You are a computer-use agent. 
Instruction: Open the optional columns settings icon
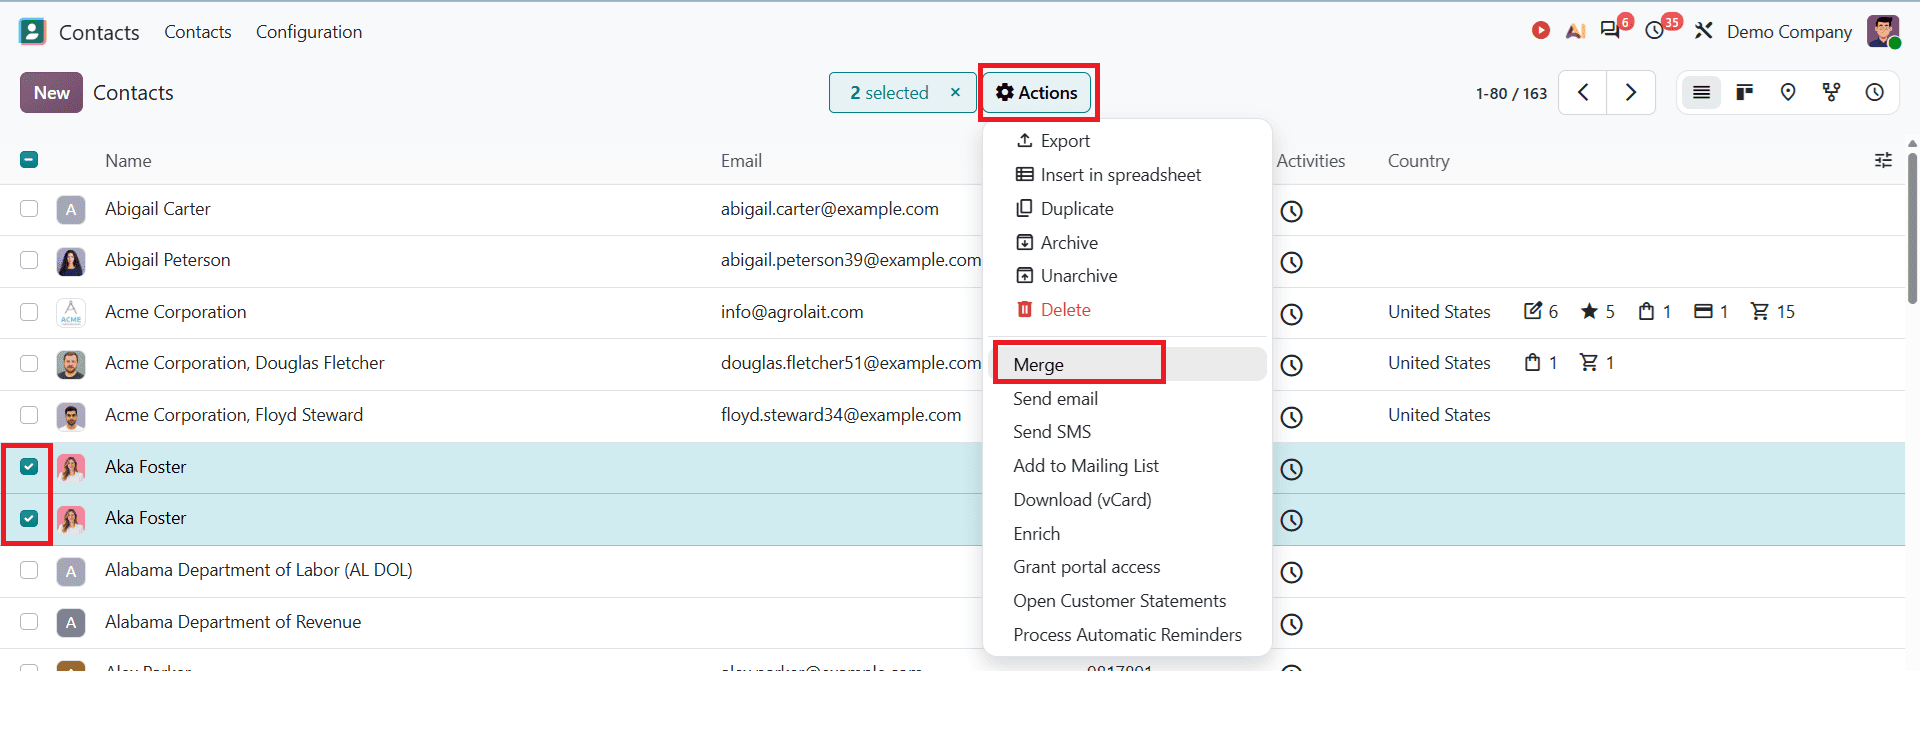(1883, 160)
